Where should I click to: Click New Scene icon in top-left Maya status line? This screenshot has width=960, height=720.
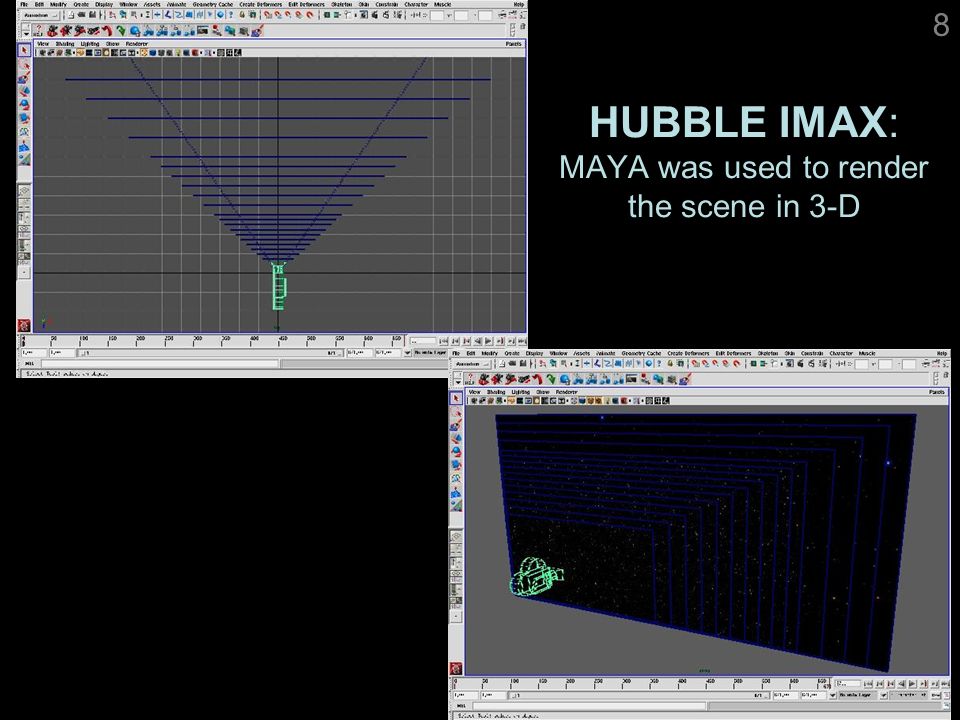tap(71, 15)
